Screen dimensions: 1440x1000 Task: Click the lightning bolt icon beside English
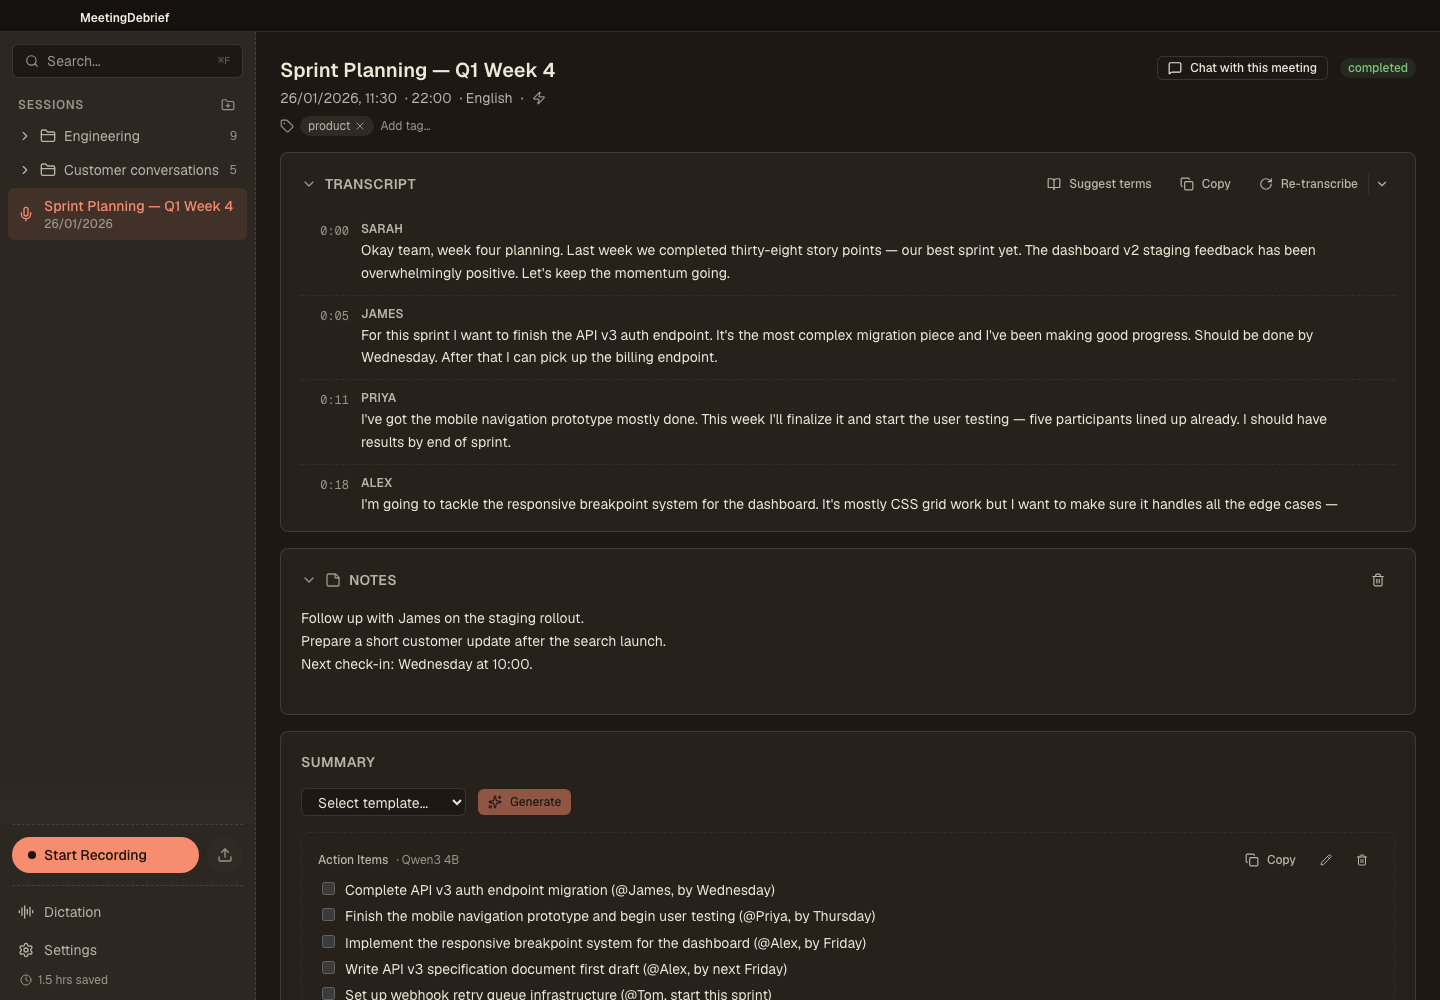tap(539, 98)
